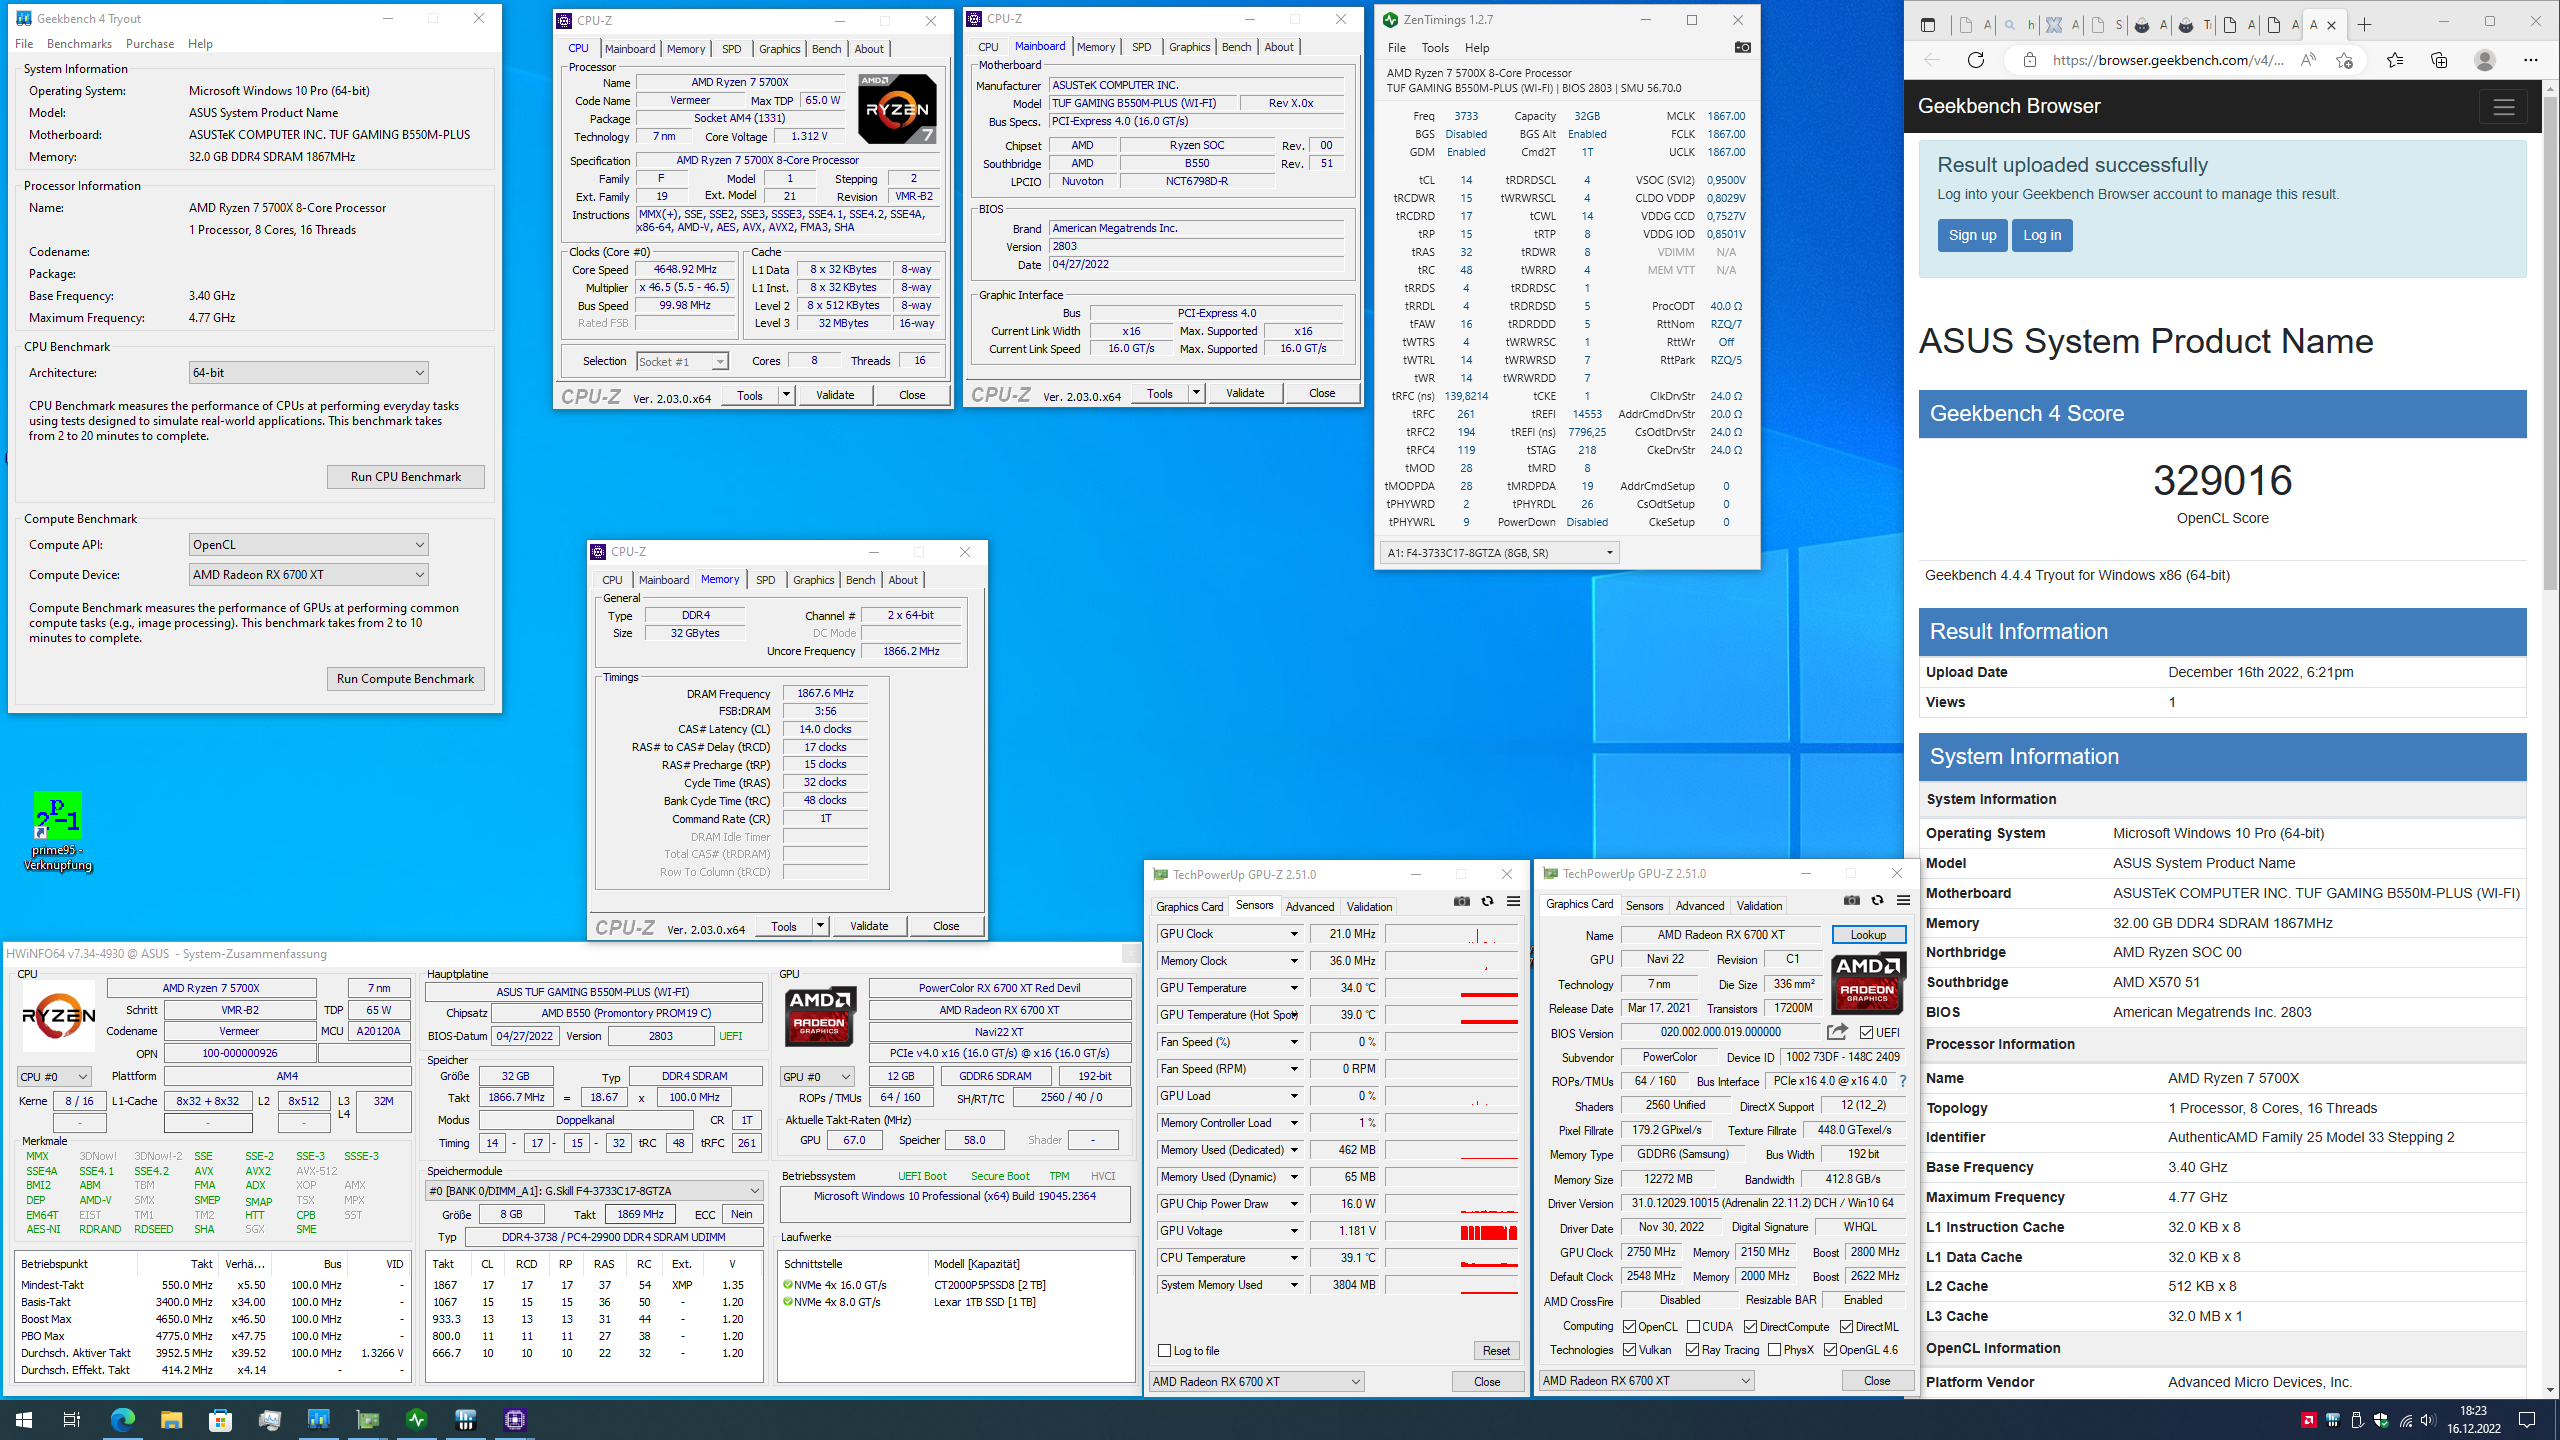Open HWiNFO CPU #0 selector dropdown
The image size is (2560, 1440).
54,1076
